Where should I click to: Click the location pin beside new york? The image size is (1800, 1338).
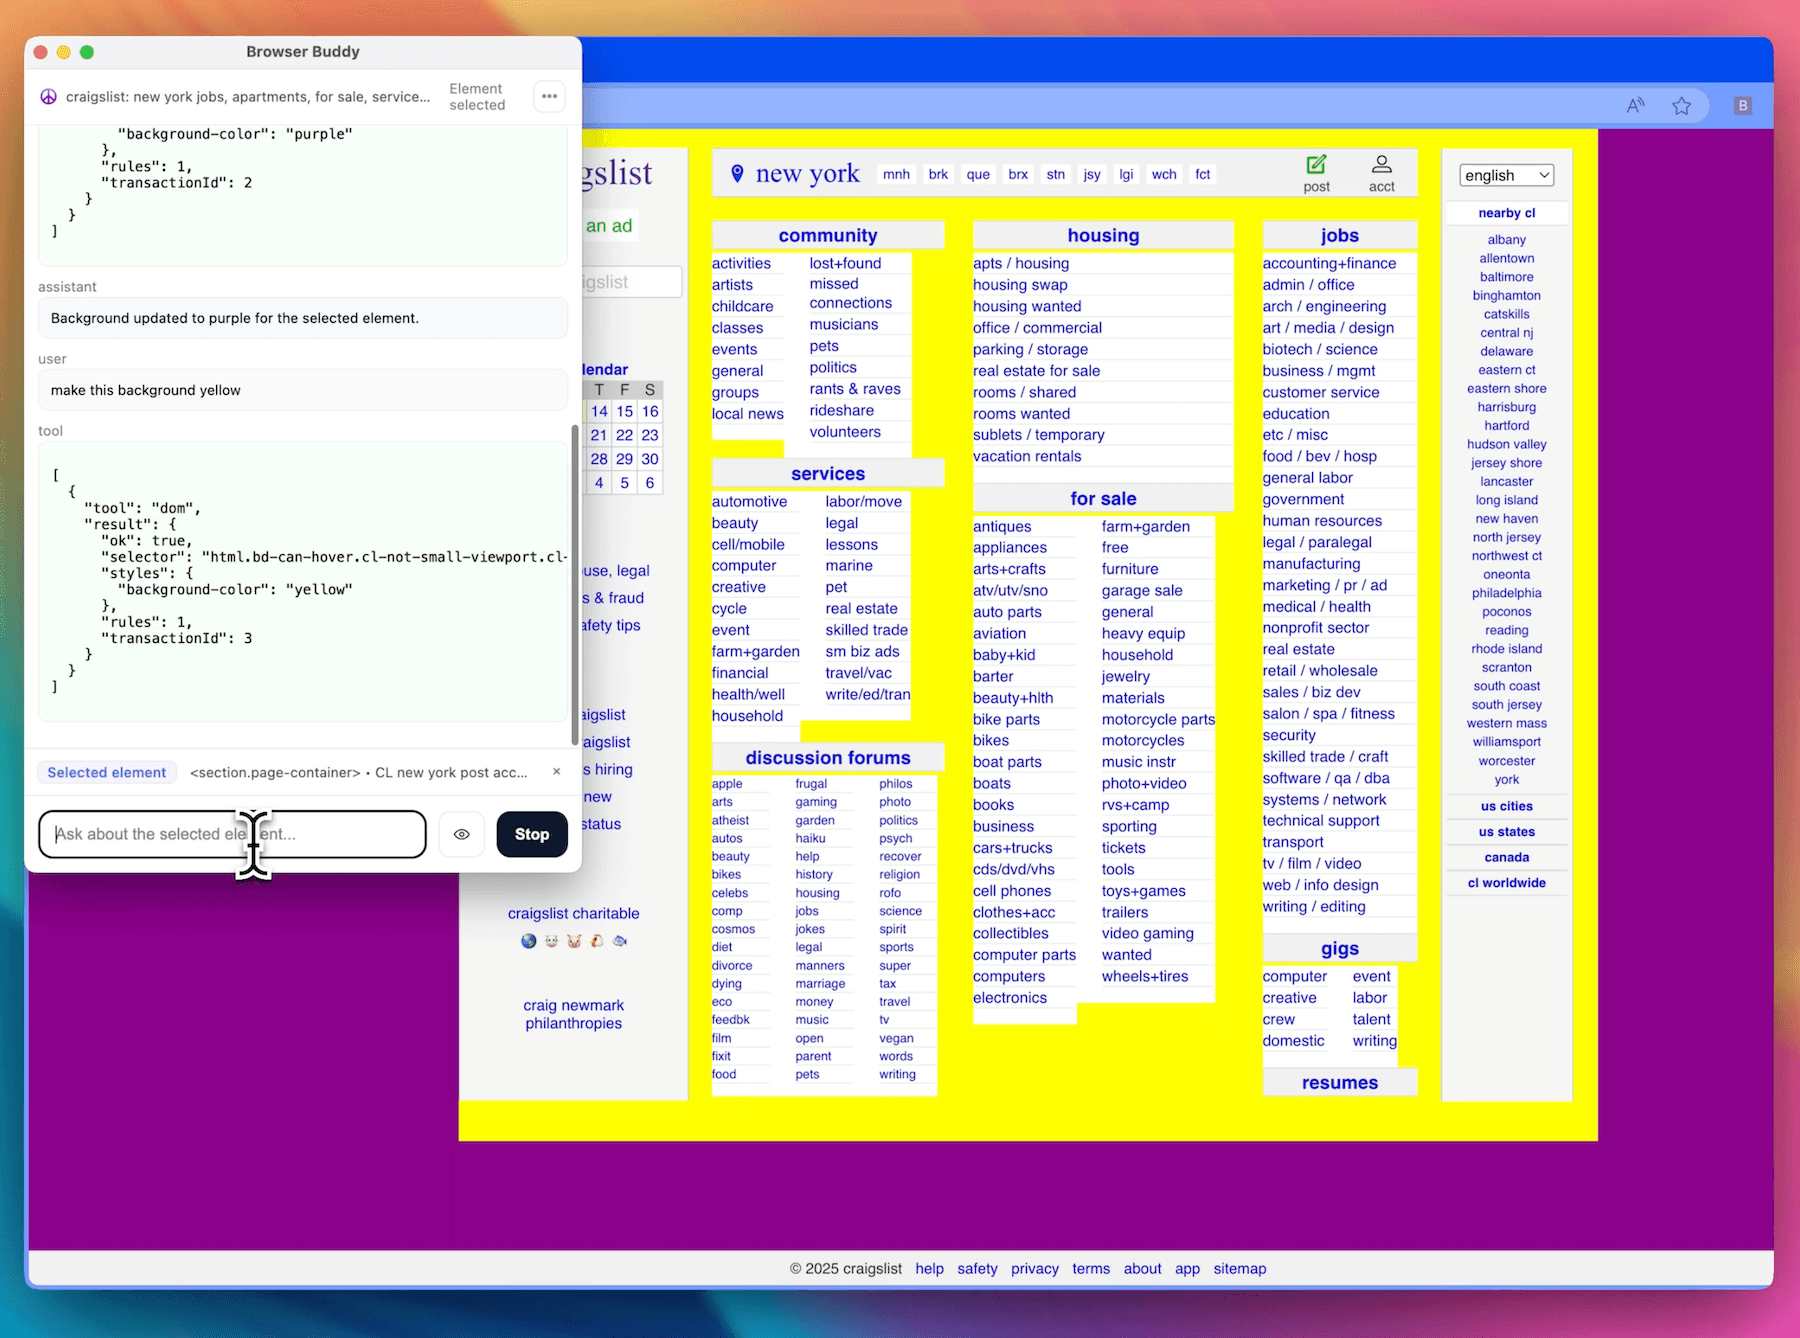tap(736, 173)
